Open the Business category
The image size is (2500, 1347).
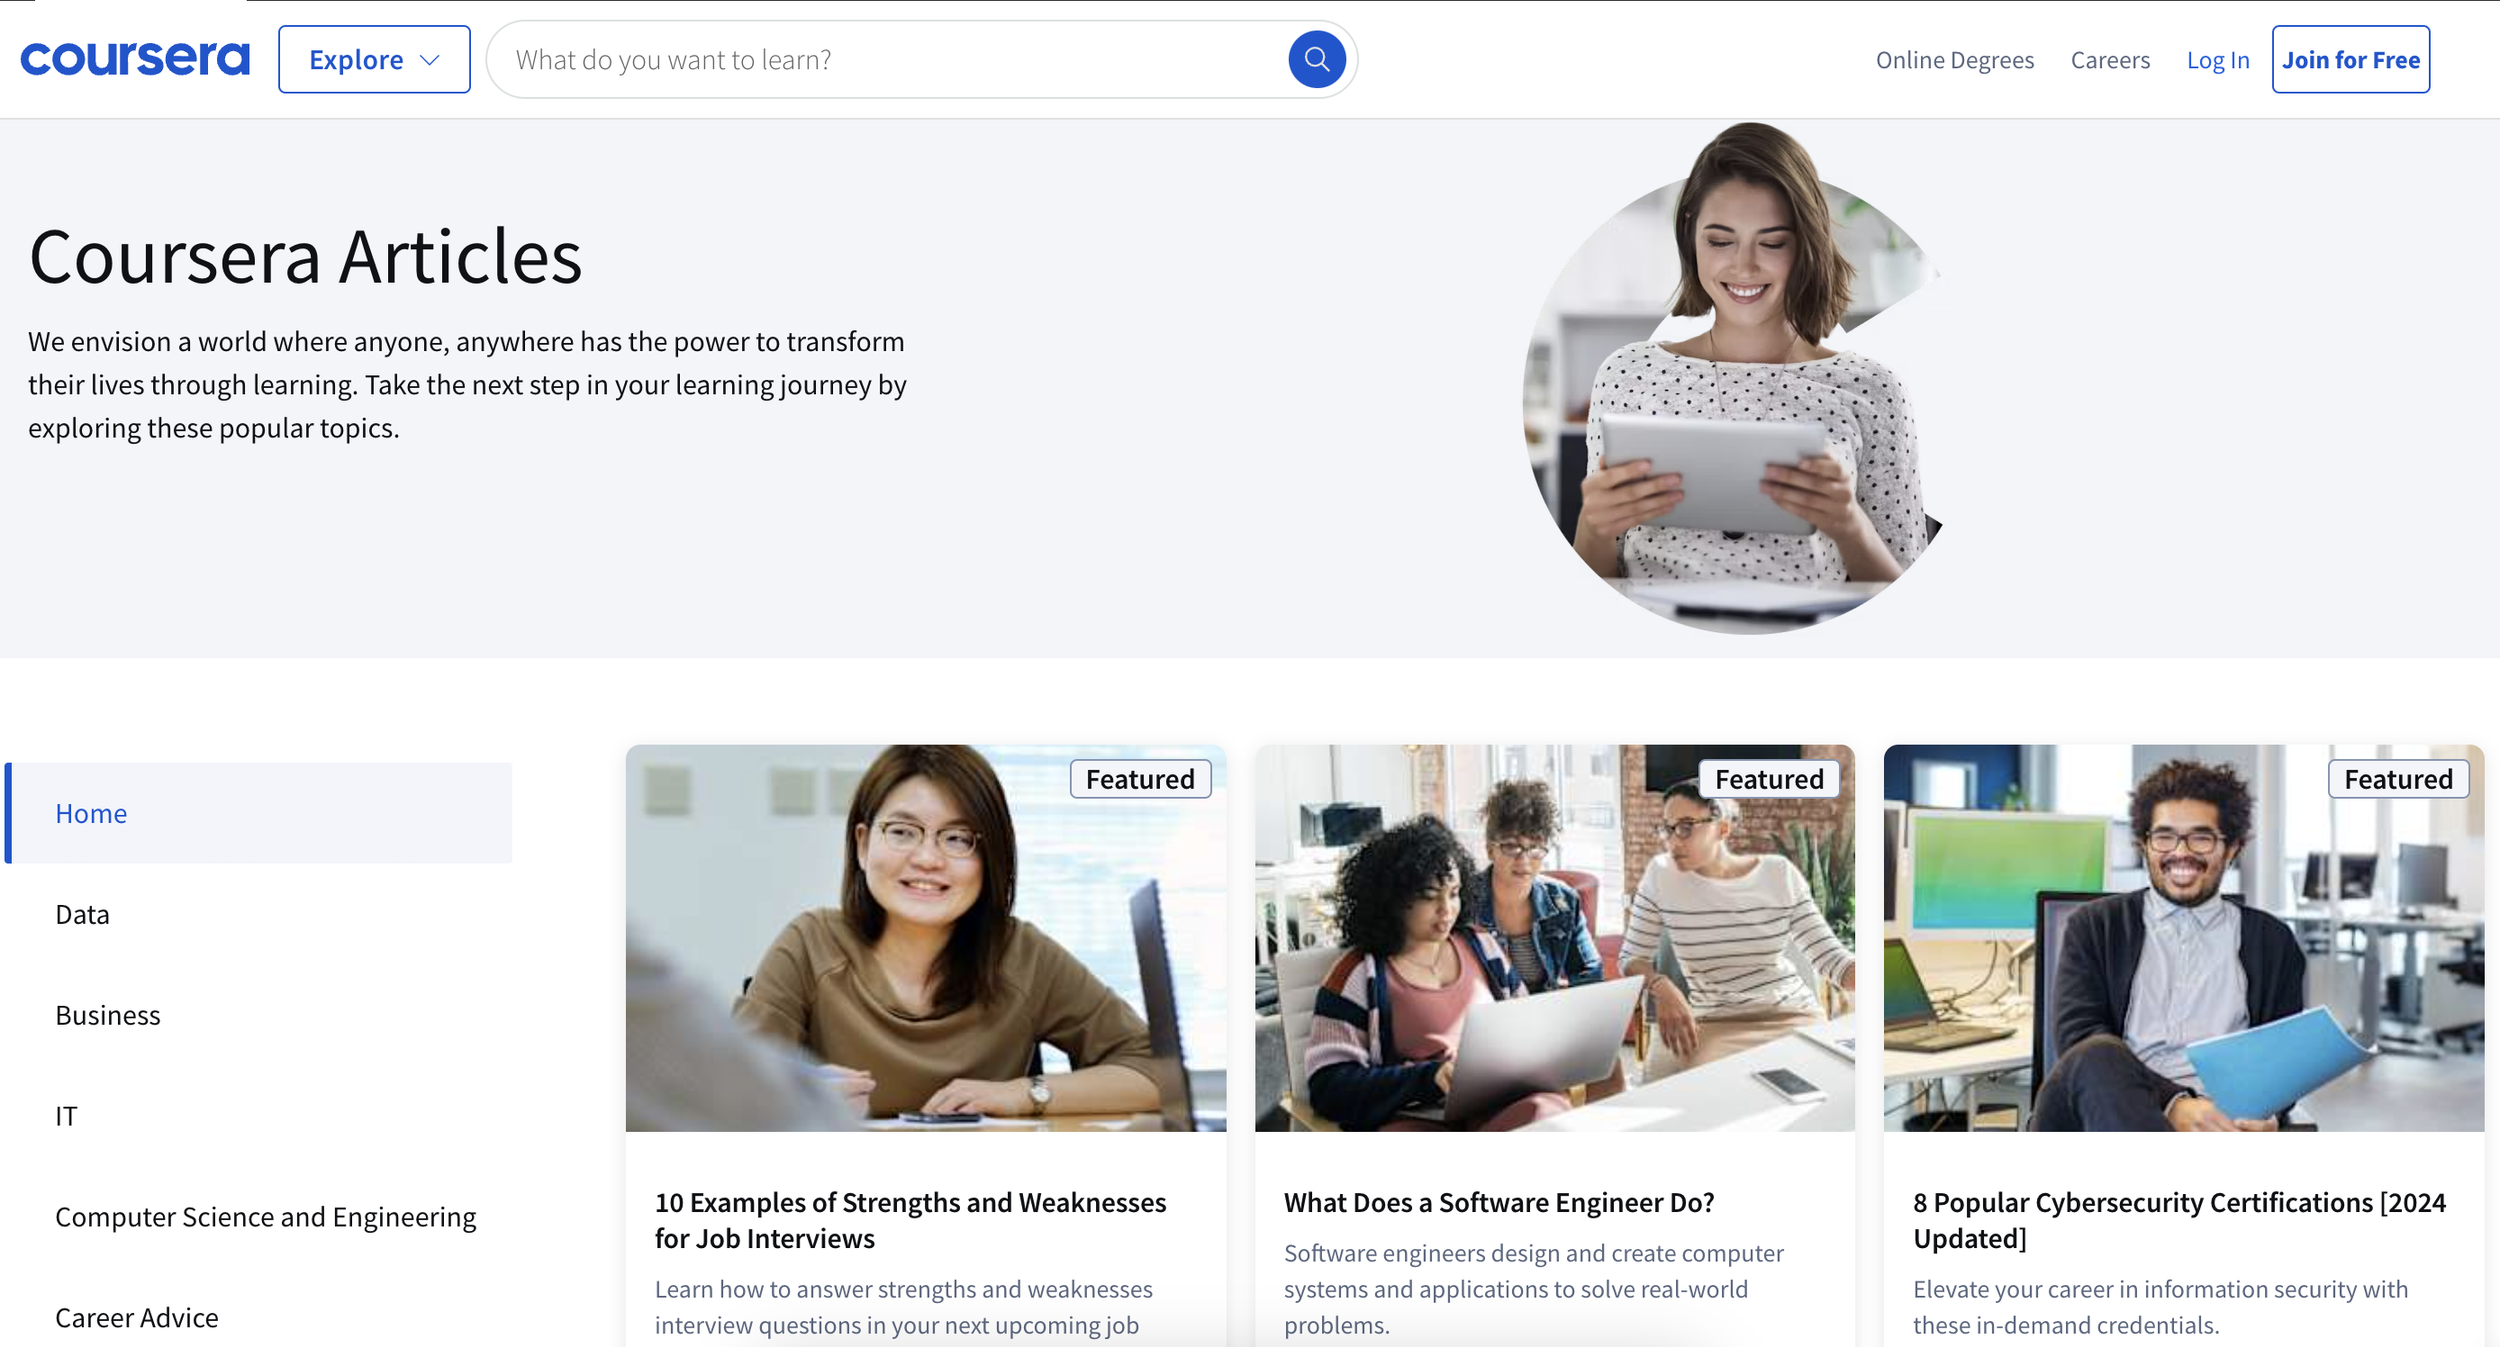108,1015
